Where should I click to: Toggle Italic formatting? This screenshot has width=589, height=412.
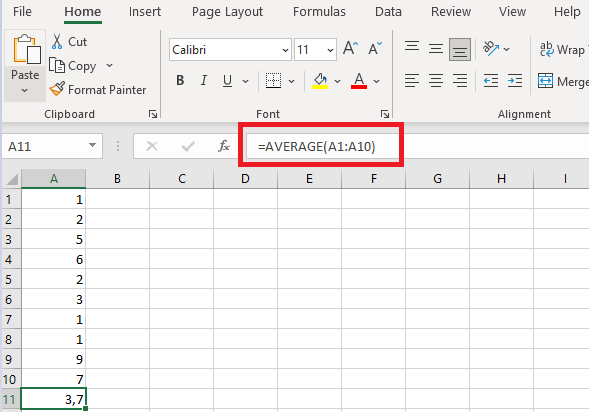click(x=204, y=80)
